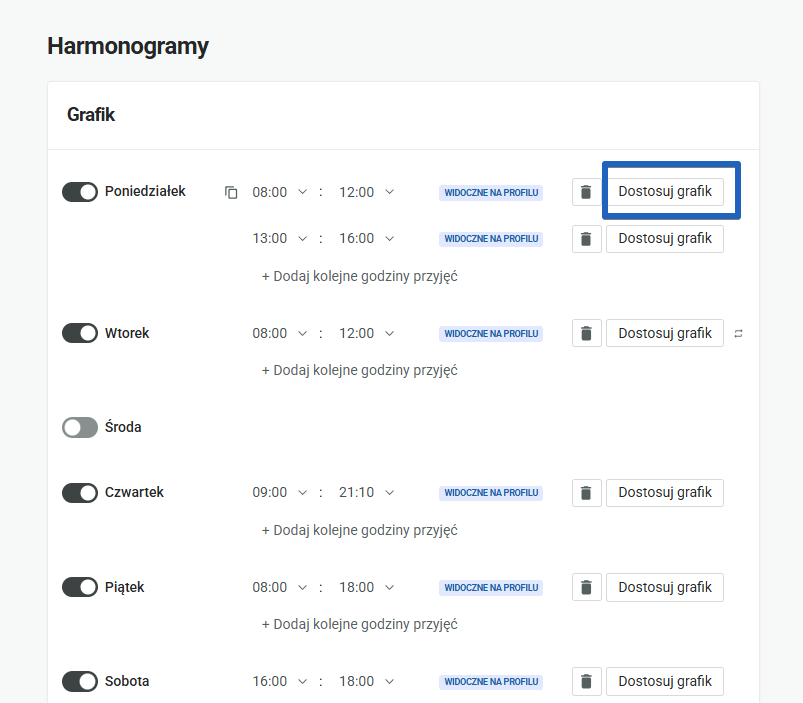The width and height of the screenshot is (803, 703).
Task: Delete Thursday's 09:00–21:10 slot with trash icon
Action: pos(586,492)
